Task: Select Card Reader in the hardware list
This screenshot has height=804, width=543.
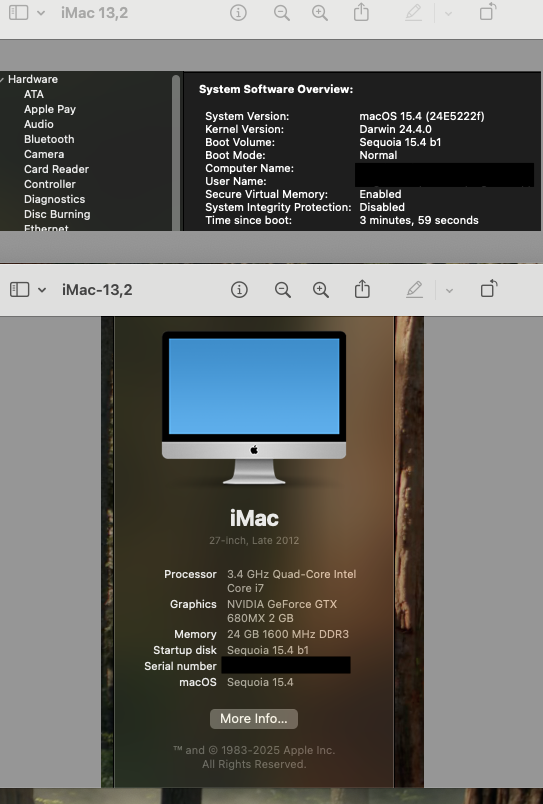Action: coord(56,169)
